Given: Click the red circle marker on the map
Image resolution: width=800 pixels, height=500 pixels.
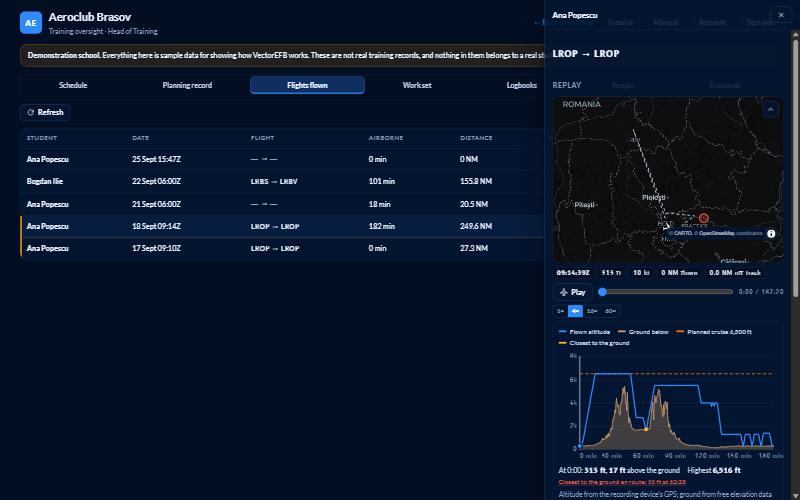Looking at the screenshot, I should click(704, 218).
